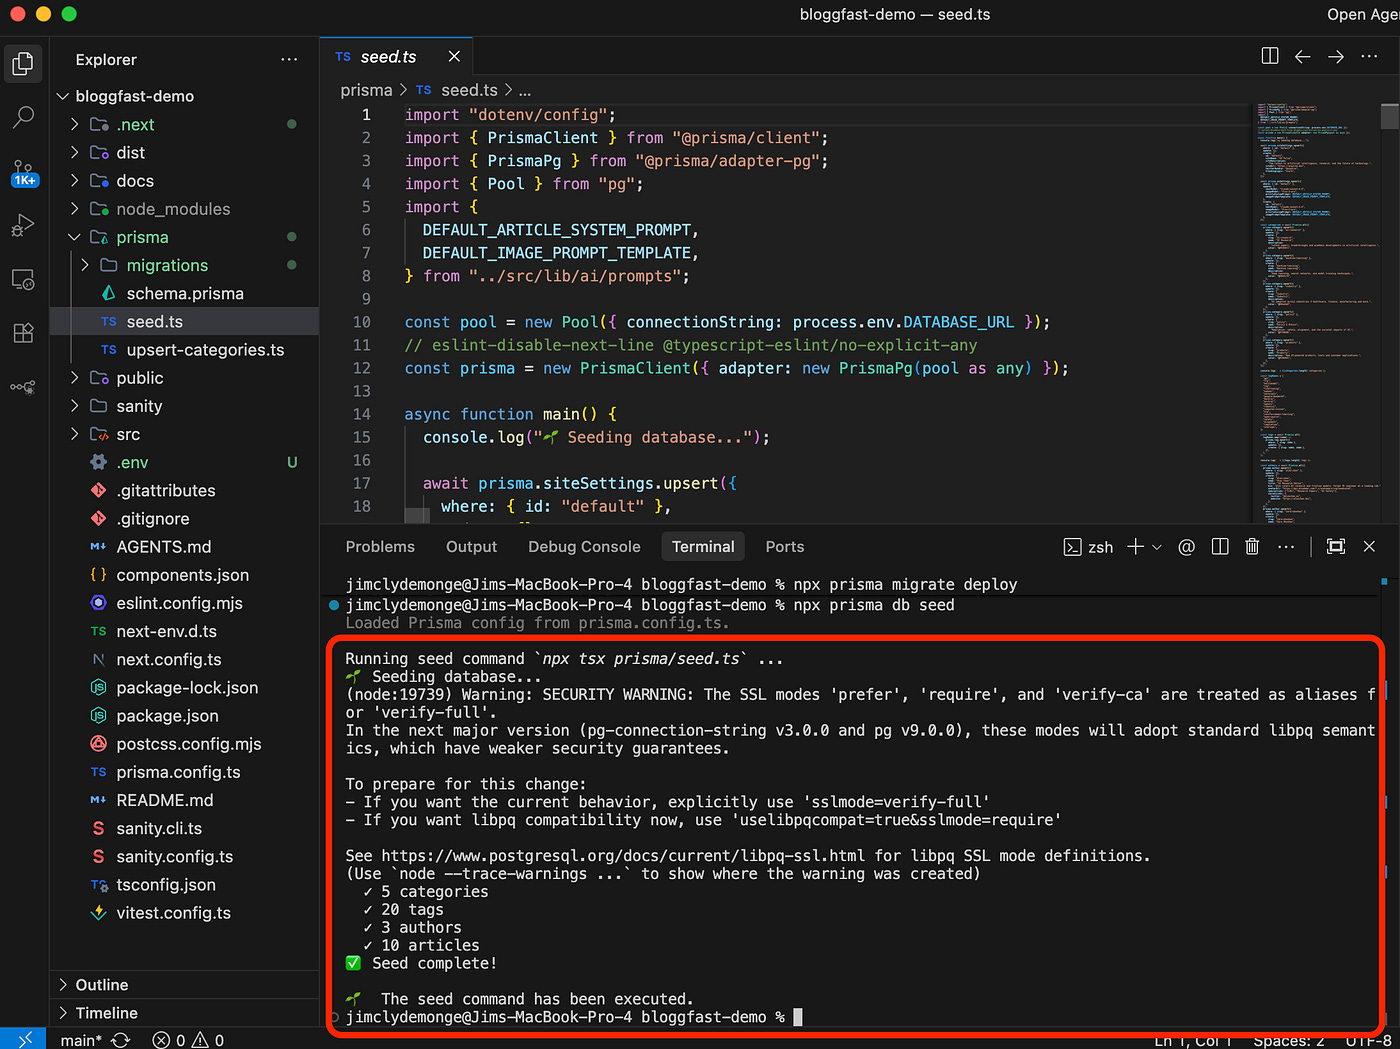
Task: Open remote window indicator in status bar
Action: click(x=23, y=1039)
